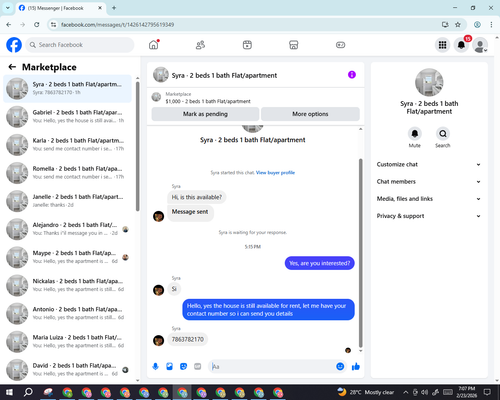Click the chat messages scrollbar

(360, 253)
